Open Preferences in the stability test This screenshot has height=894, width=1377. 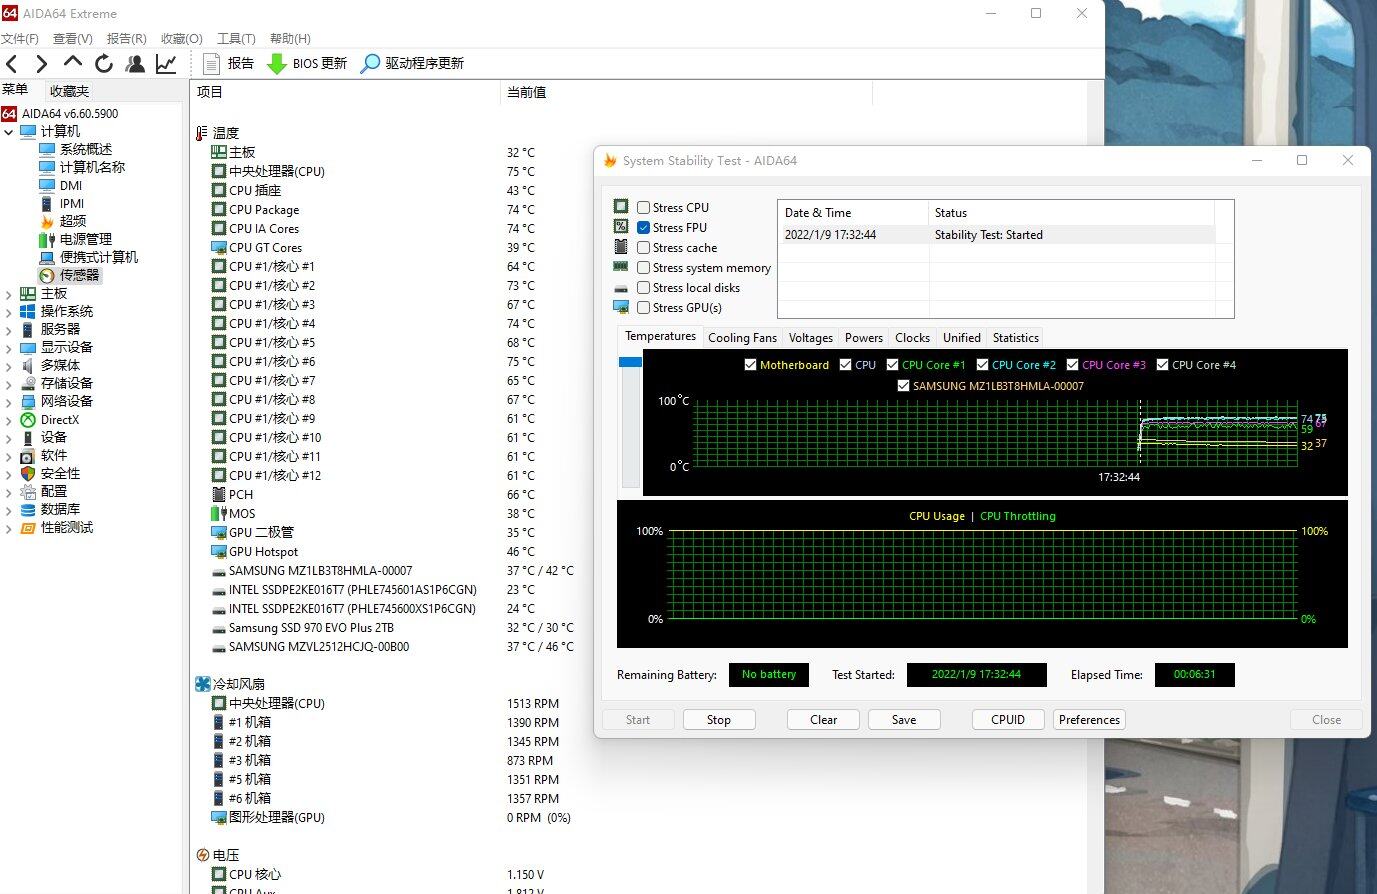click(x=1089, y=720)
